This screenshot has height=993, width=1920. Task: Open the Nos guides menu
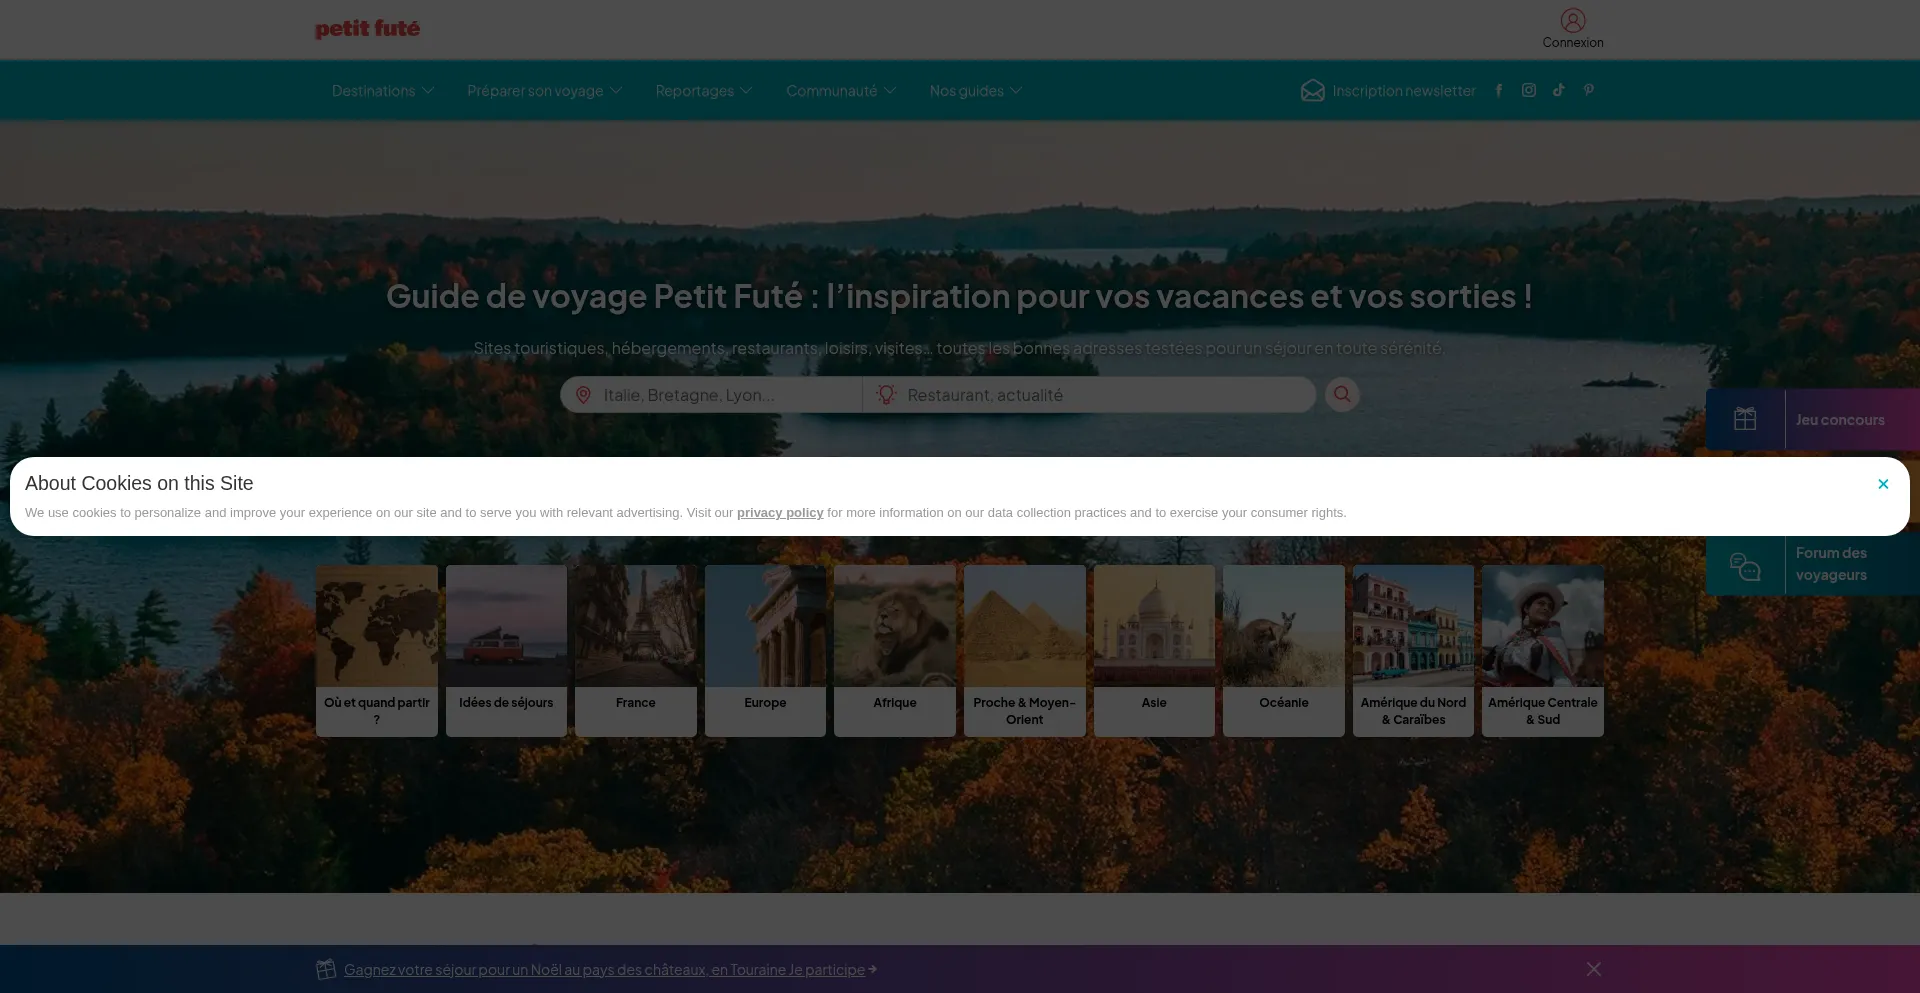[x=975, y=91]
